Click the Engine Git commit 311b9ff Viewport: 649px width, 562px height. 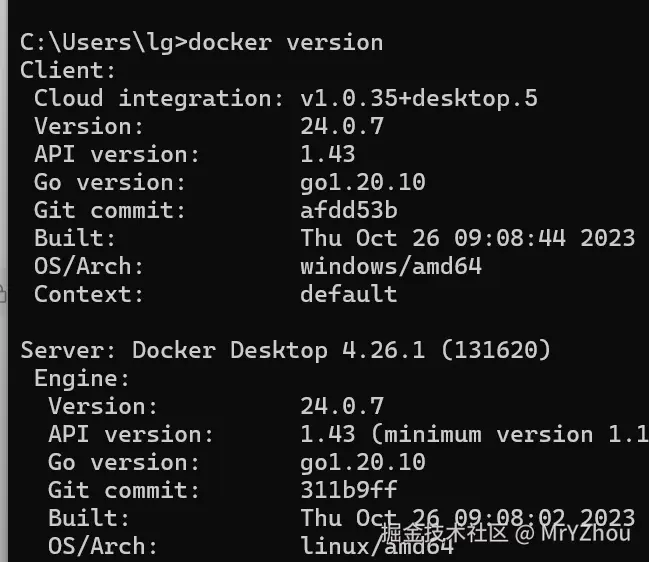click(348, 490)
